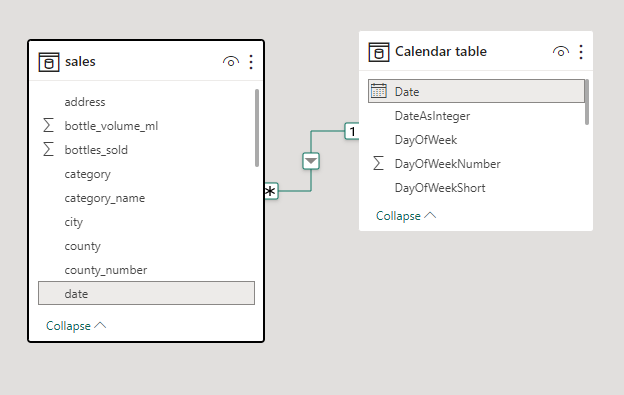Click the sales table field scrollbar
Screen dimensions: 624x395
(x=257, y=128)
